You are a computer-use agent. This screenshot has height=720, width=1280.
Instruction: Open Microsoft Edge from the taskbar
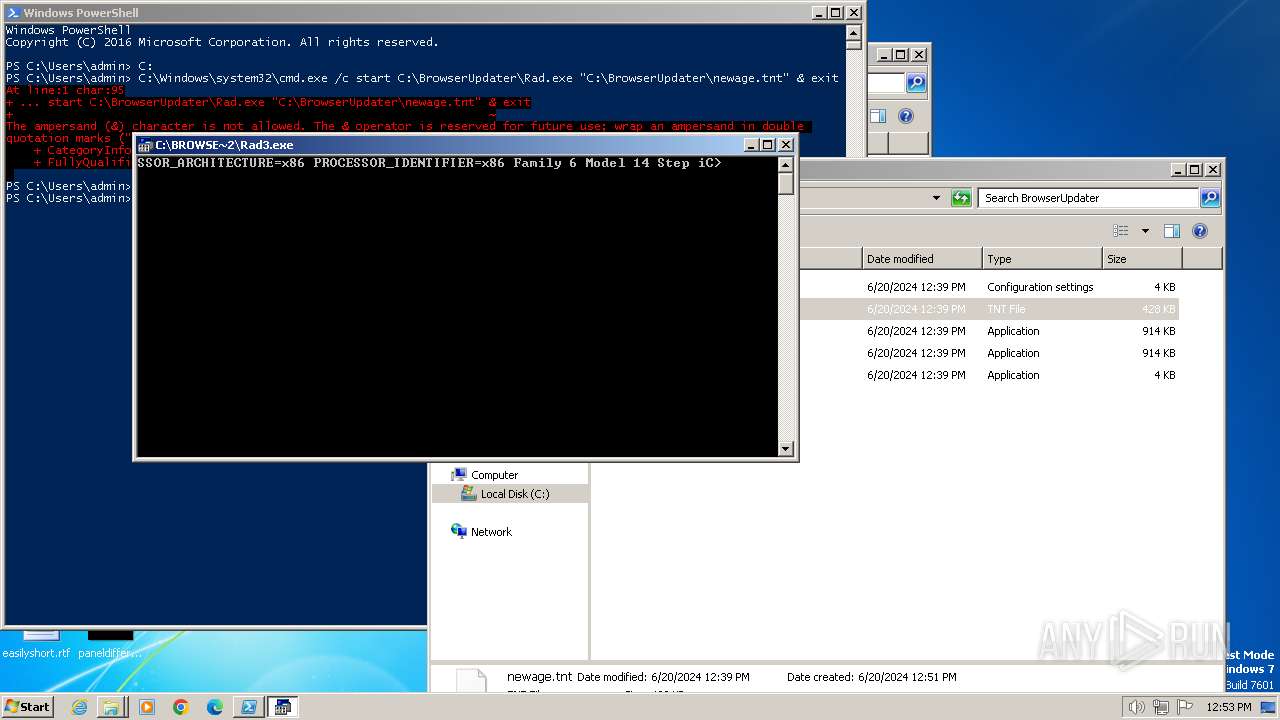pos(214,706)
